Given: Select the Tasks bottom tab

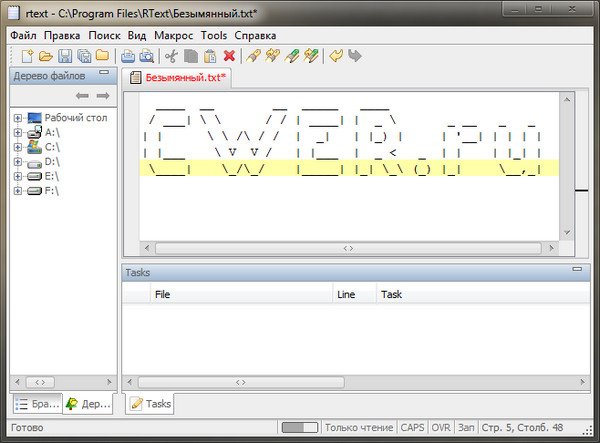Looking at the screenshot, I should (150, 404).
